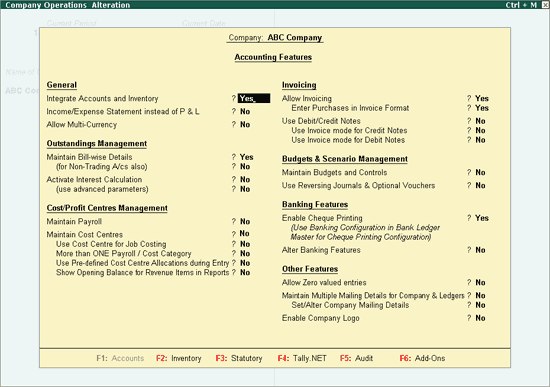
Task: Toggle Maintain Budgets and Controls value
Action: (x=481, y=173)
